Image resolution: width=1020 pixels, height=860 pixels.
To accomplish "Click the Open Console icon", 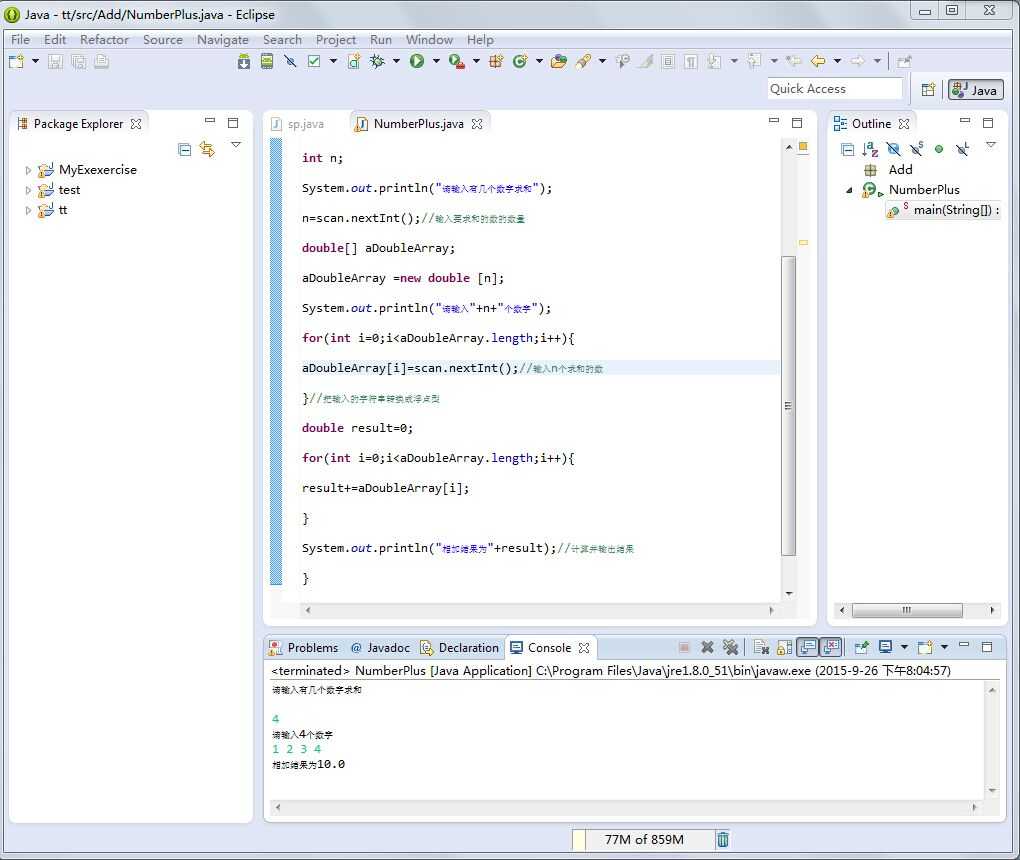I will click(925, 647).
